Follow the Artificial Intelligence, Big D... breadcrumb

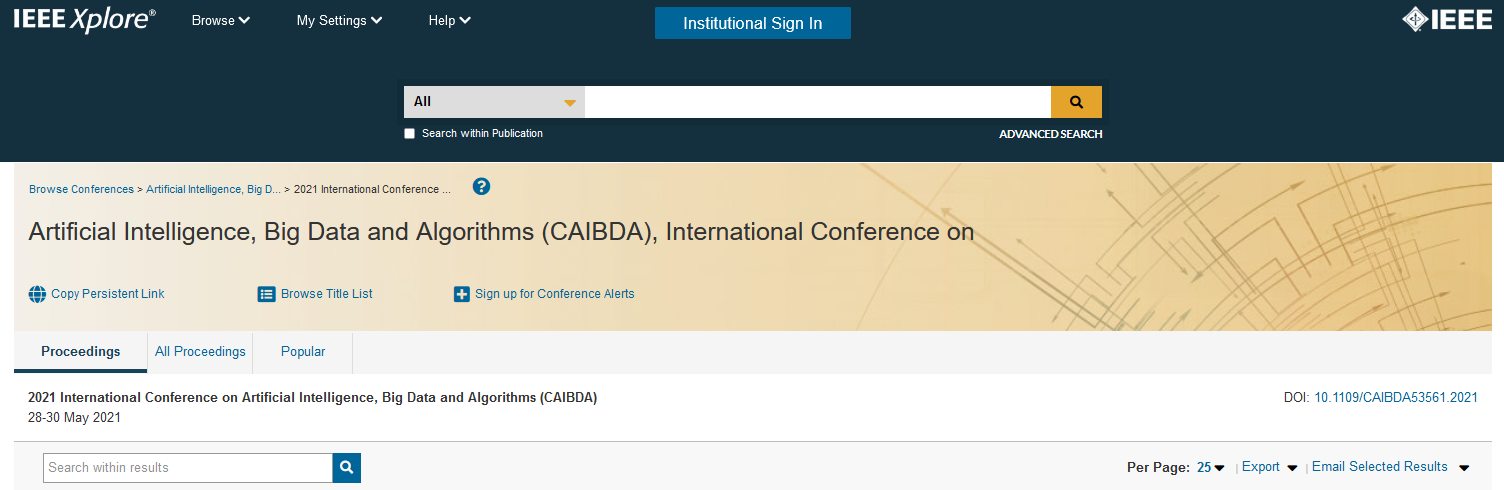coord(214,189)
